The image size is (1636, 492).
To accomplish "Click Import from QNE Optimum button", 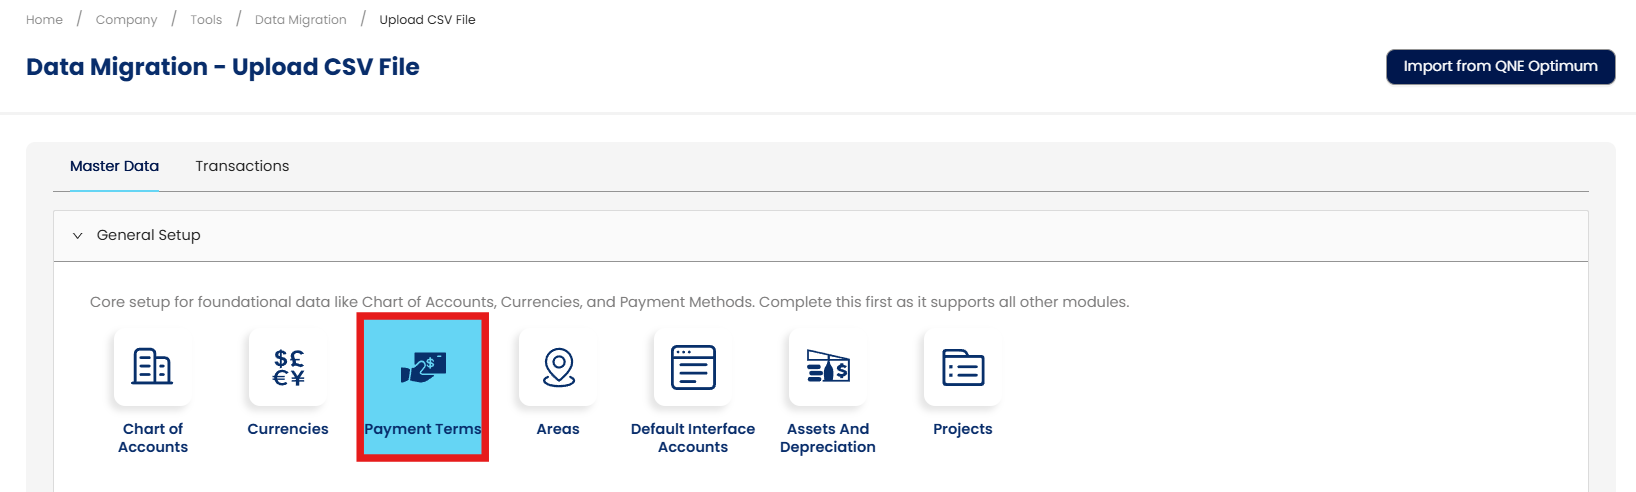I will click(1500, 67).
